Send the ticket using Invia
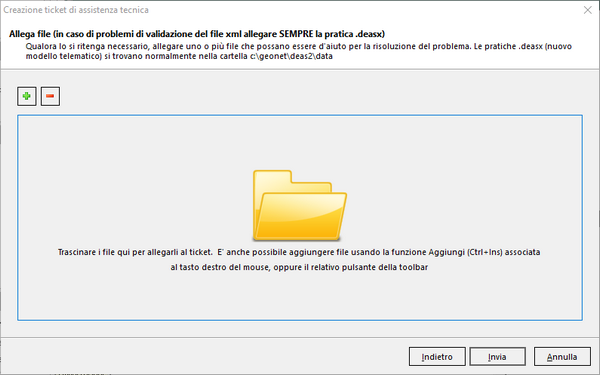 [x=497, y=357]
